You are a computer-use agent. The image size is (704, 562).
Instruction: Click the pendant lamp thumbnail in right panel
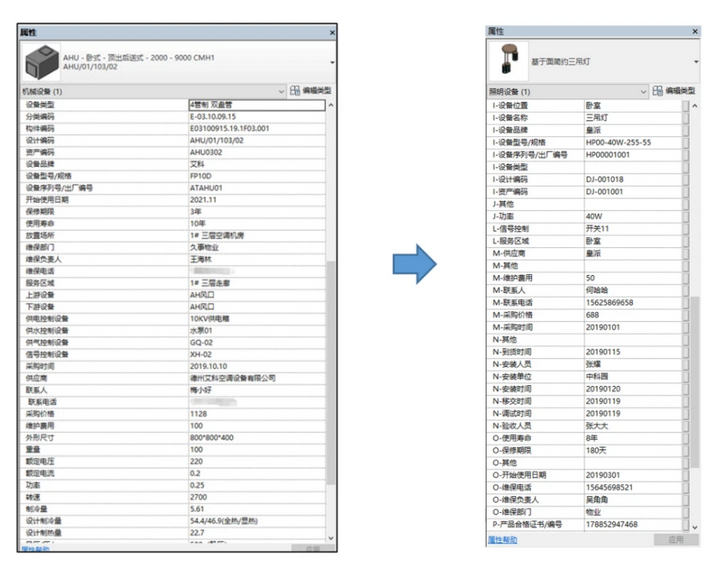[x=509, y=61]
